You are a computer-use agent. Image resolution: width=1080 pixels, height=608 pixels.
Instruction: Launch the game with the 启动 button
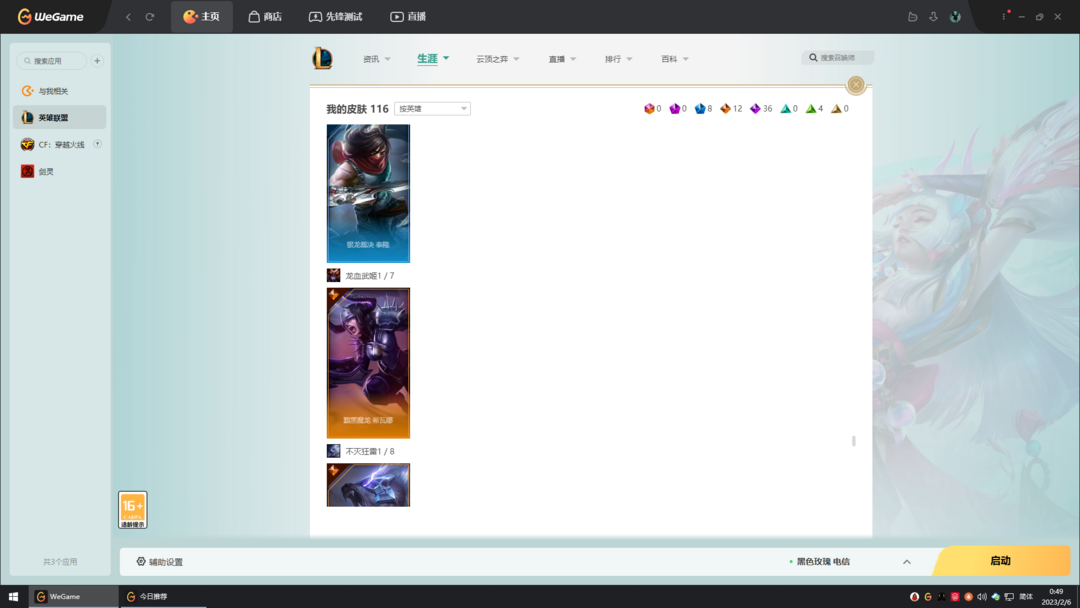[x=1001, y=561]
